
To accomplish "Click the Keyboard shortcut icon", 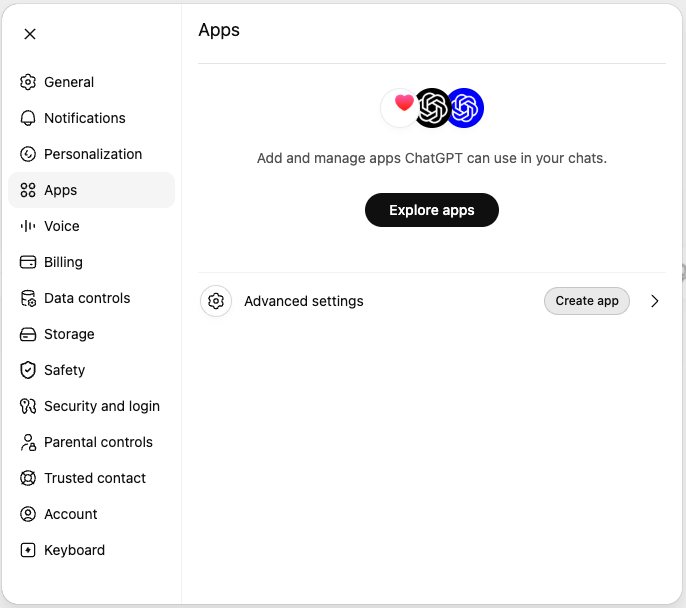I will [28, 550].
